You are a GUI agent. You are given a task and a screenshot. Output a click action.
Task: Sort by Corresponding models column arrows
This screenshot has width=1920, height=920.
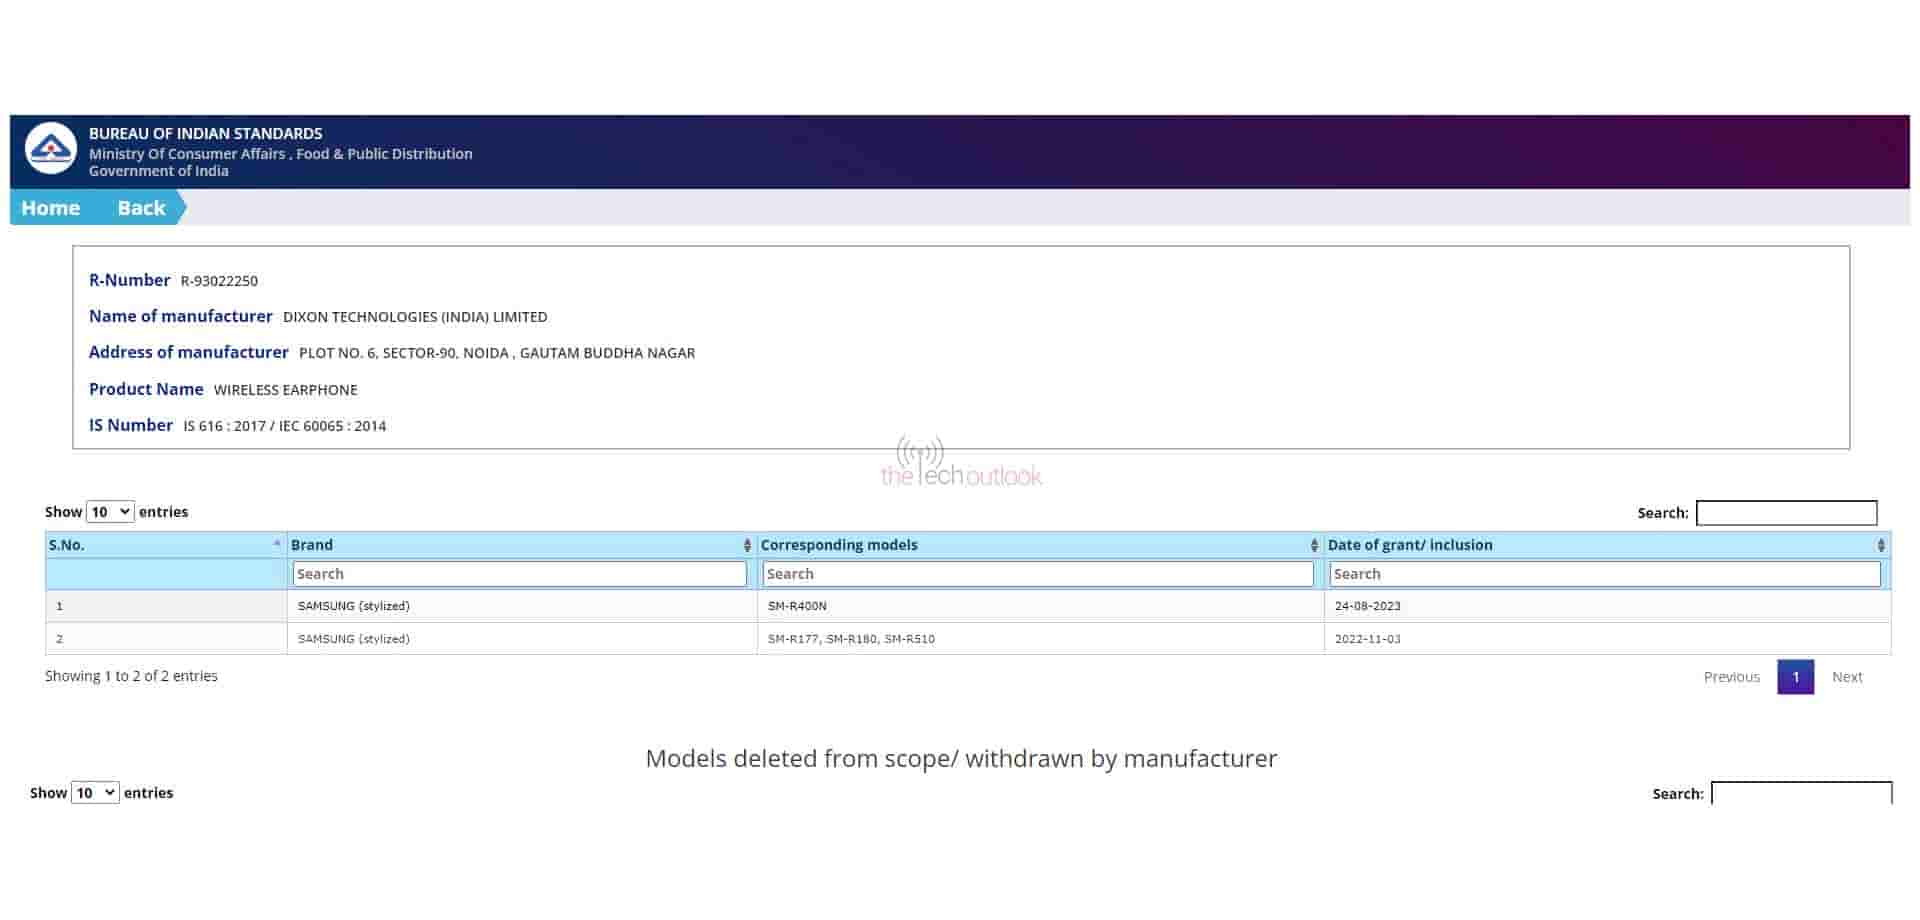(1314, 545)
